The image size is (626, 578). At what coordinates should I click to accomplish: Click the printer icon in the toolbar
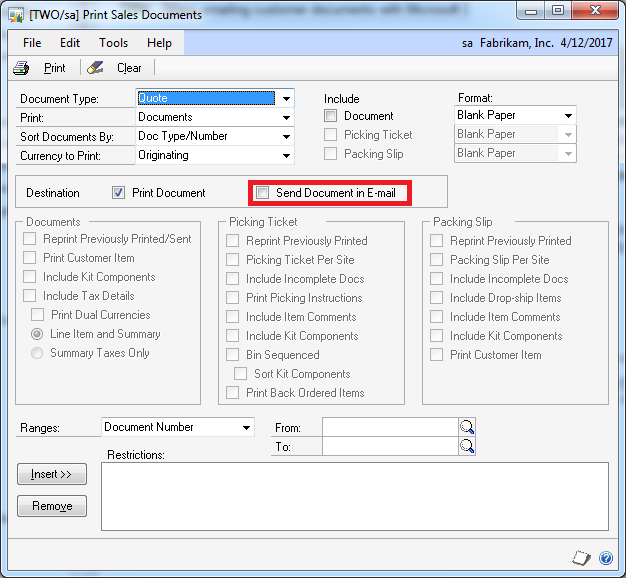point(21,68)
